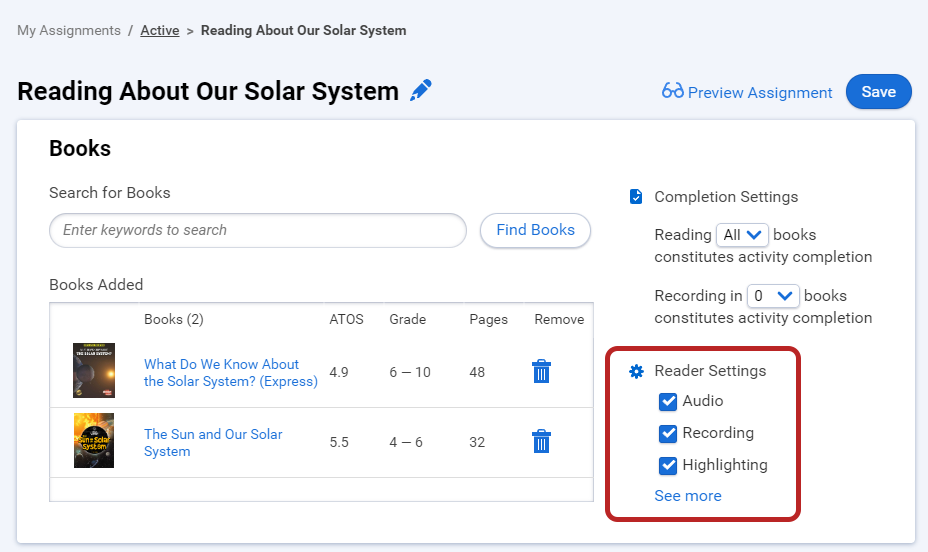Disable the Highlighting checkbox
928x552 pixels.
click(x=668, y=466)
